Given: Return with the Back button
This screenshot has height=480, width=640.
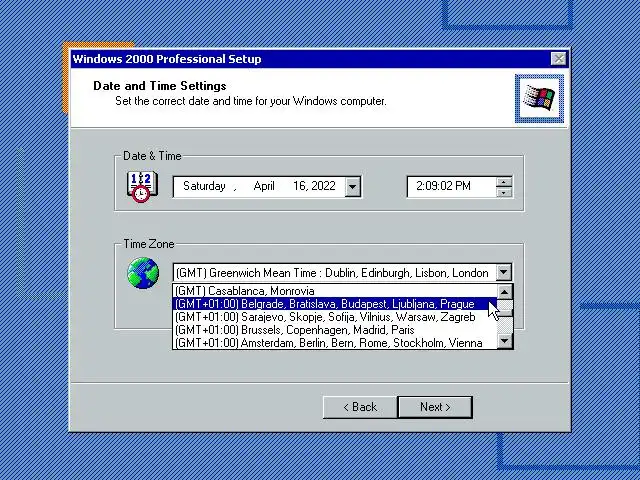Looking at the screenshot, I should [360, 407].
